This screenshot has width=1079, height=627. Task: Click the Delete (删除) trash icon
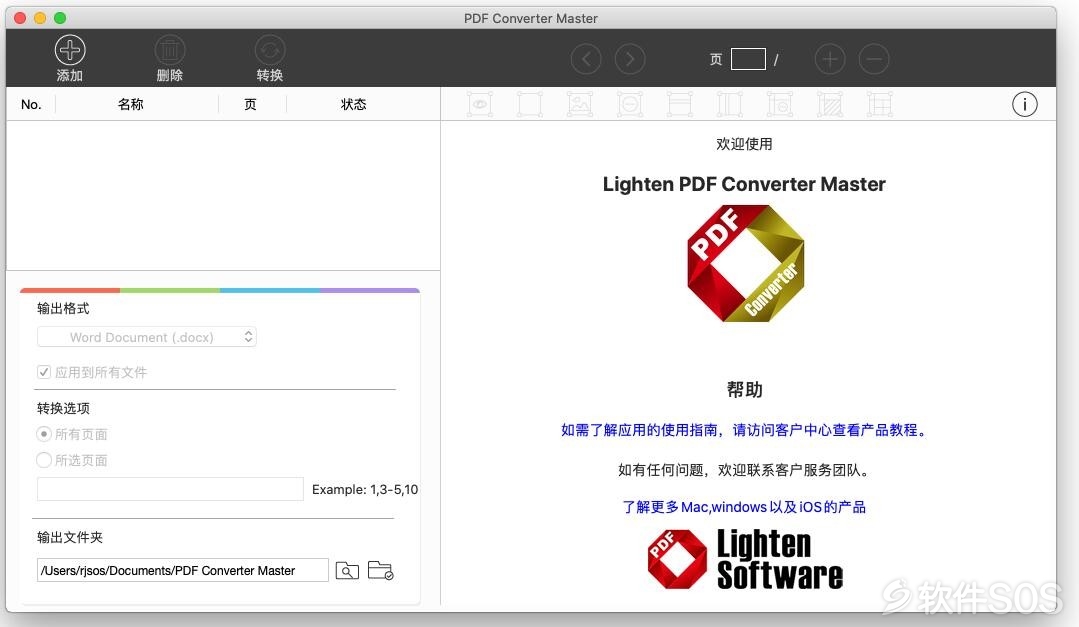click(x=169, y=50)
